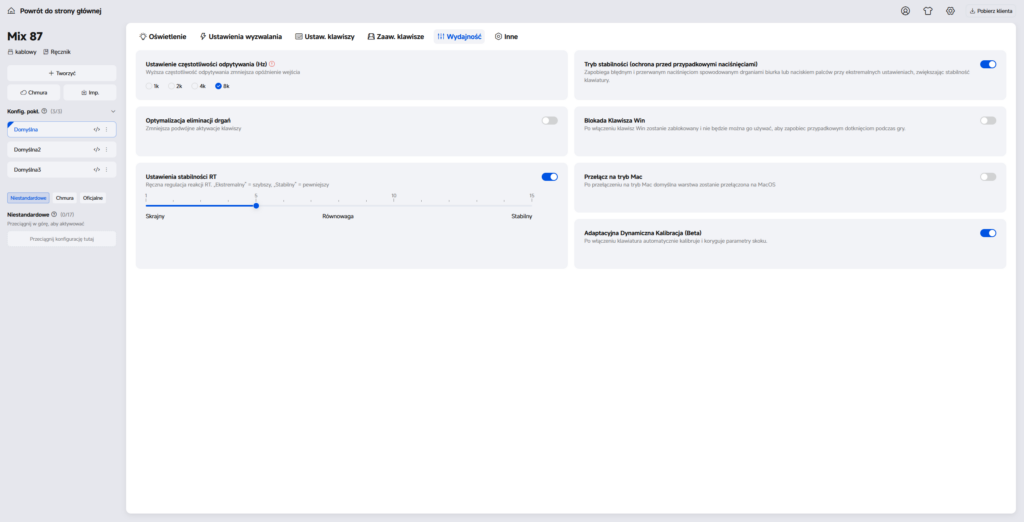Click the Ręcznik mode icon

coord(46,52)
